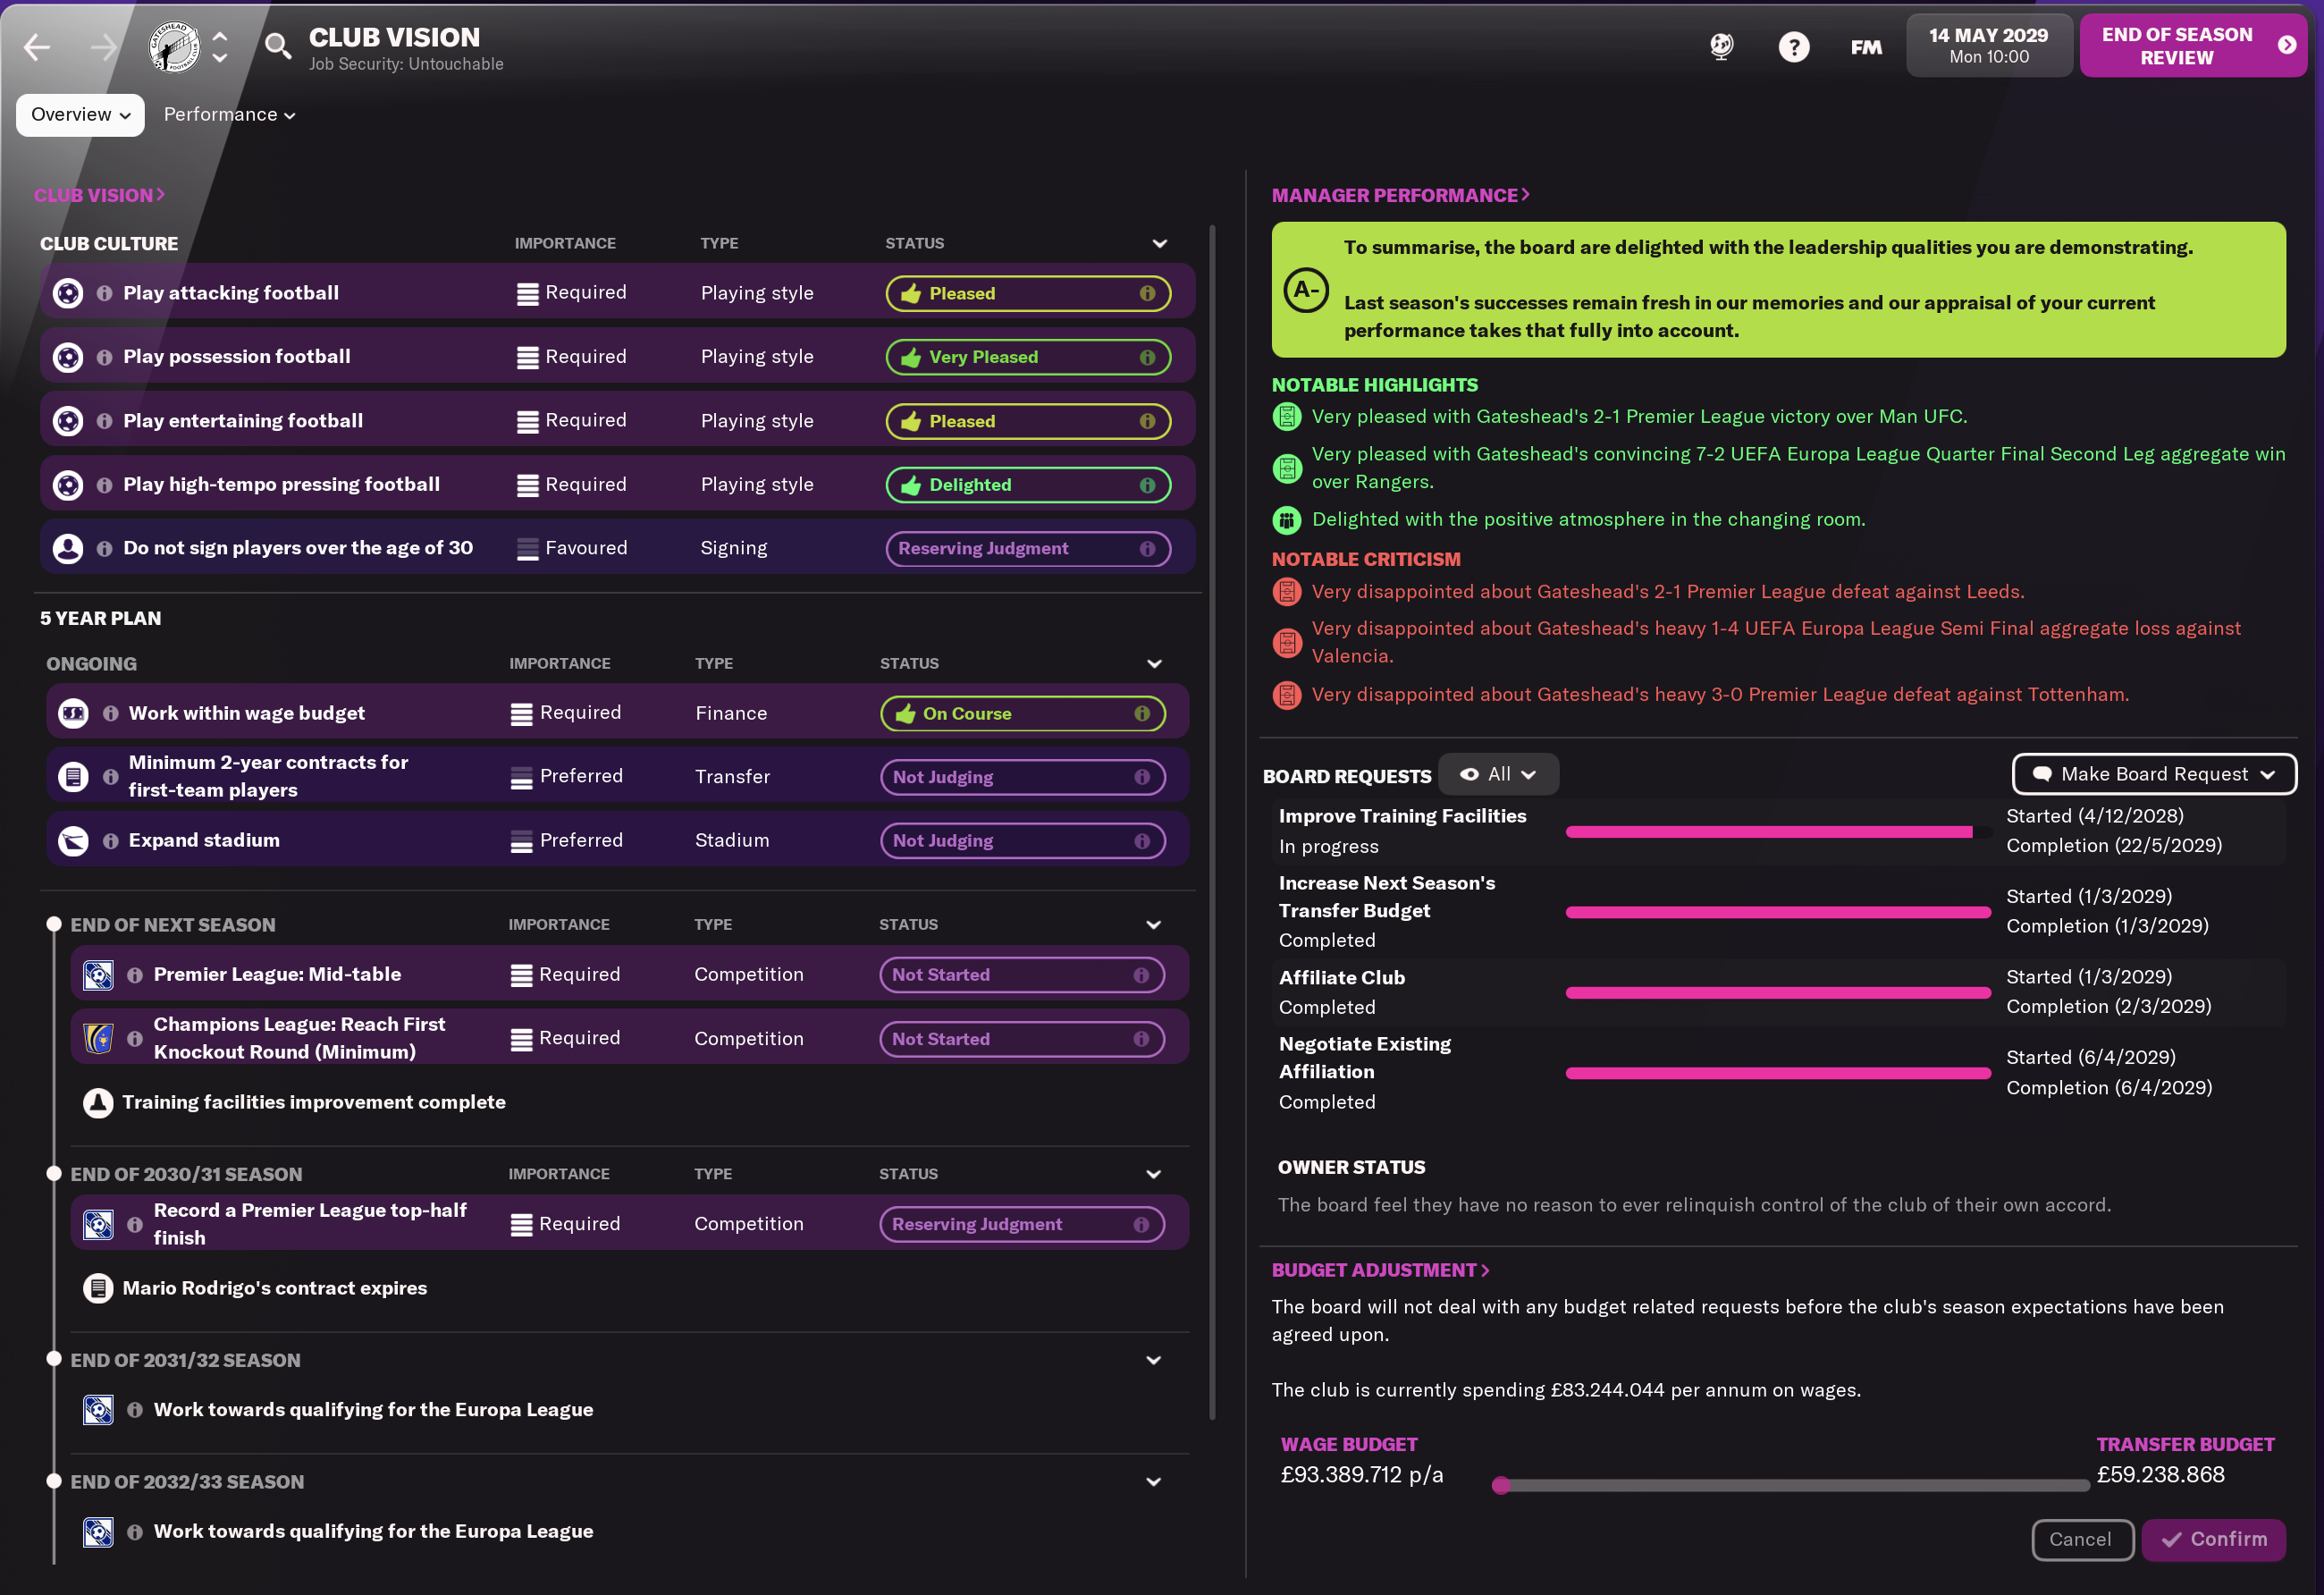Open the help question mark icon
The height and width of the screenshot is (1595, 2324).
tap(1794, 46)
